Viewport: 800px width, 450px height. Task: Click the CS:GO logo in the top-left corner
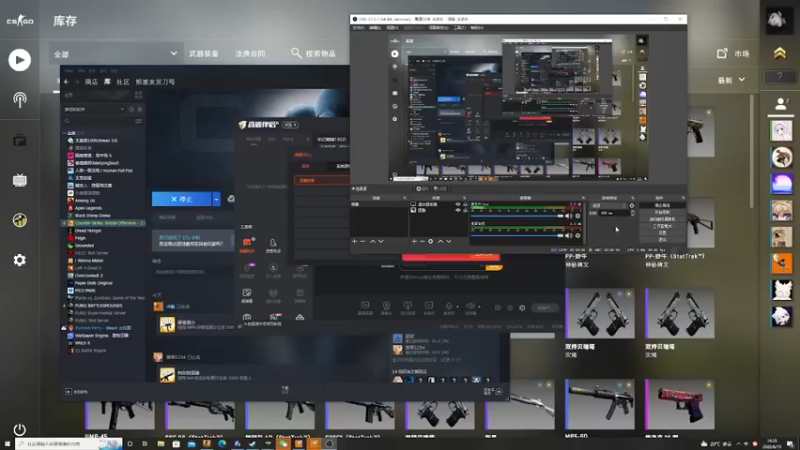tap(20, 21)
